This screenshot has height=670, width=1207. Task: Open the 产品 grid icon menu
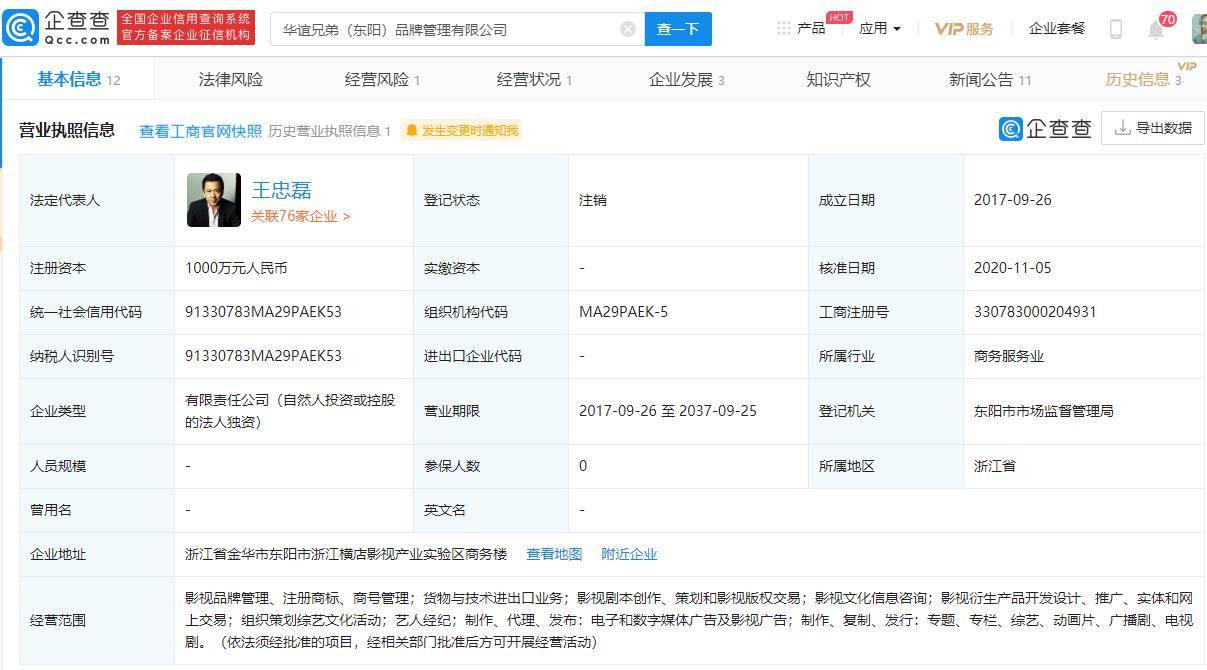pos(800,28)
